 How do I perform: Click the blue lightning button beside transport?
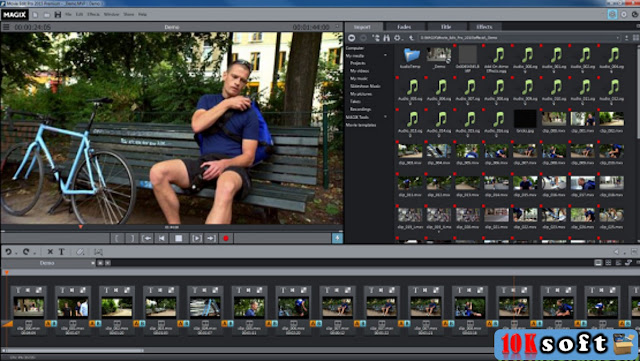(337, 238)
